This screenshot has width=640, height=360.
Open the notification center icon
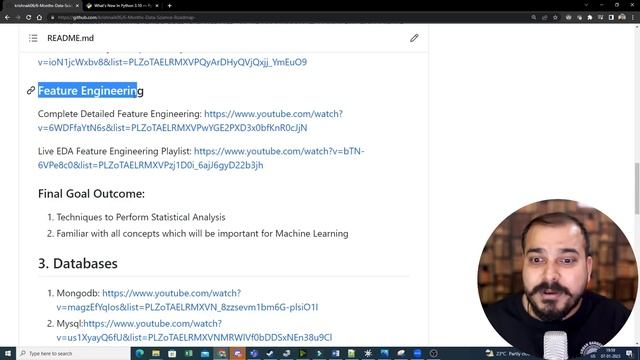(x=630, y=353)
